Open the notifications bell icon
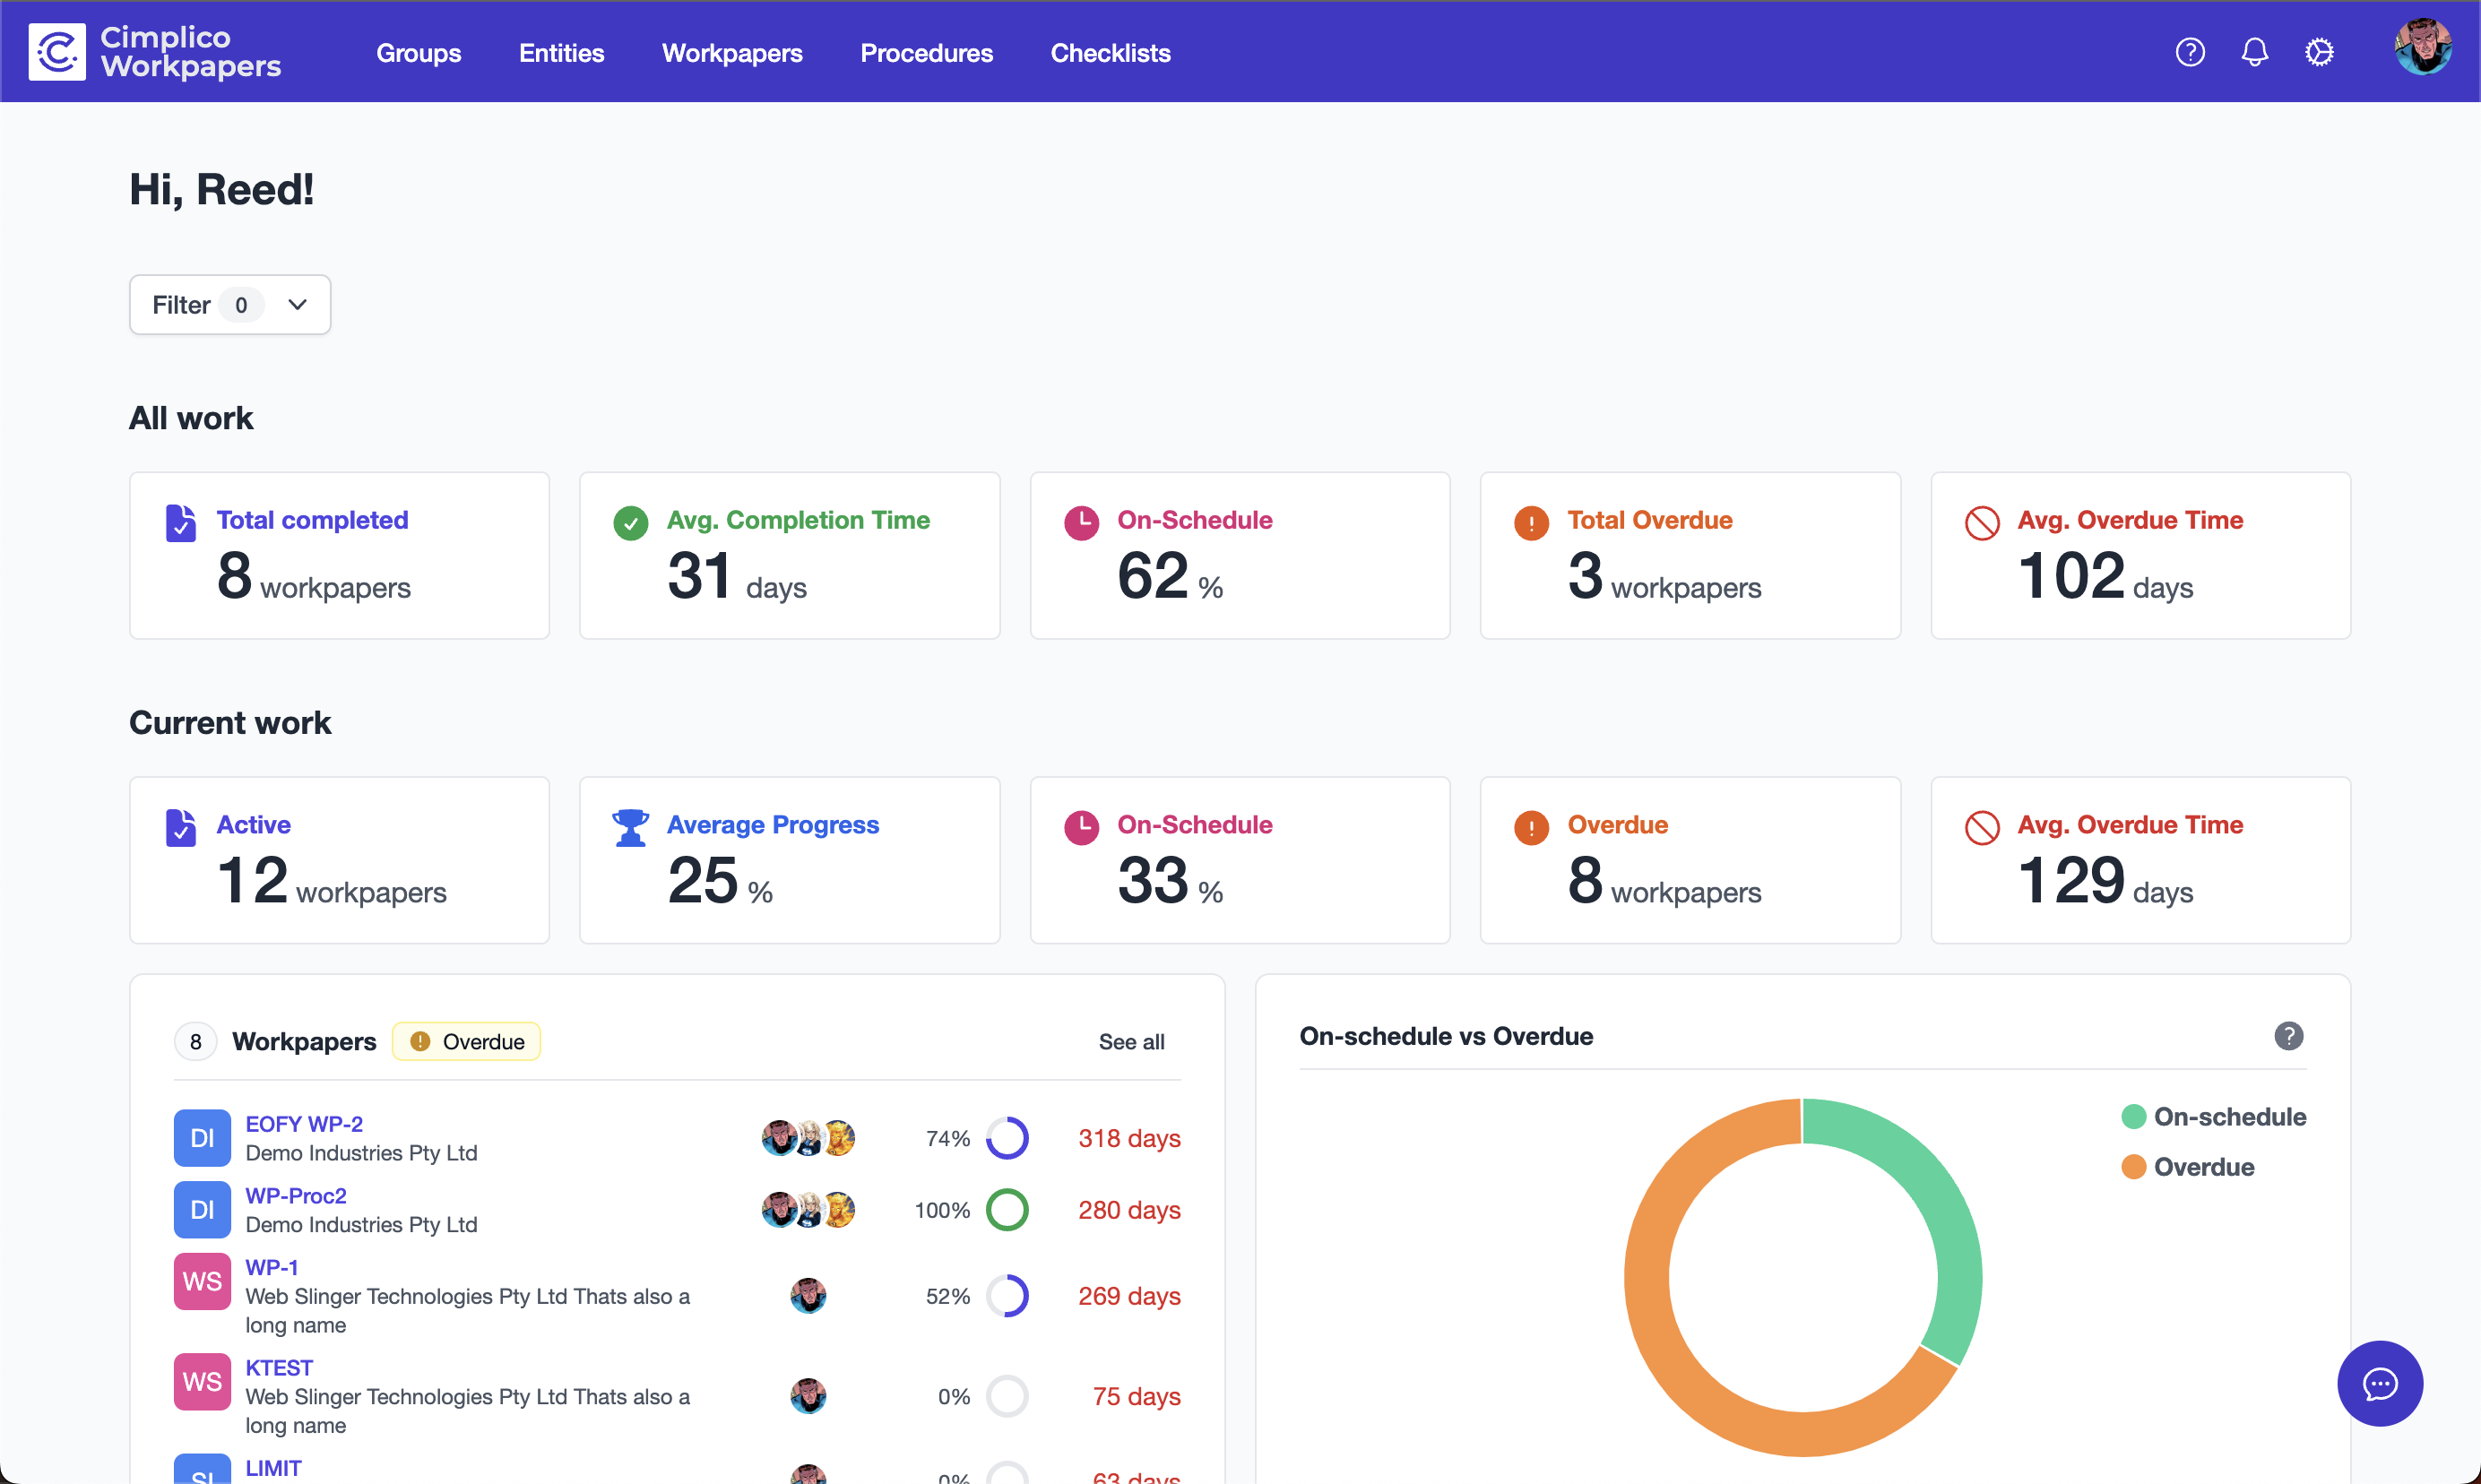2481x1484 pixels. point(2254,52)
